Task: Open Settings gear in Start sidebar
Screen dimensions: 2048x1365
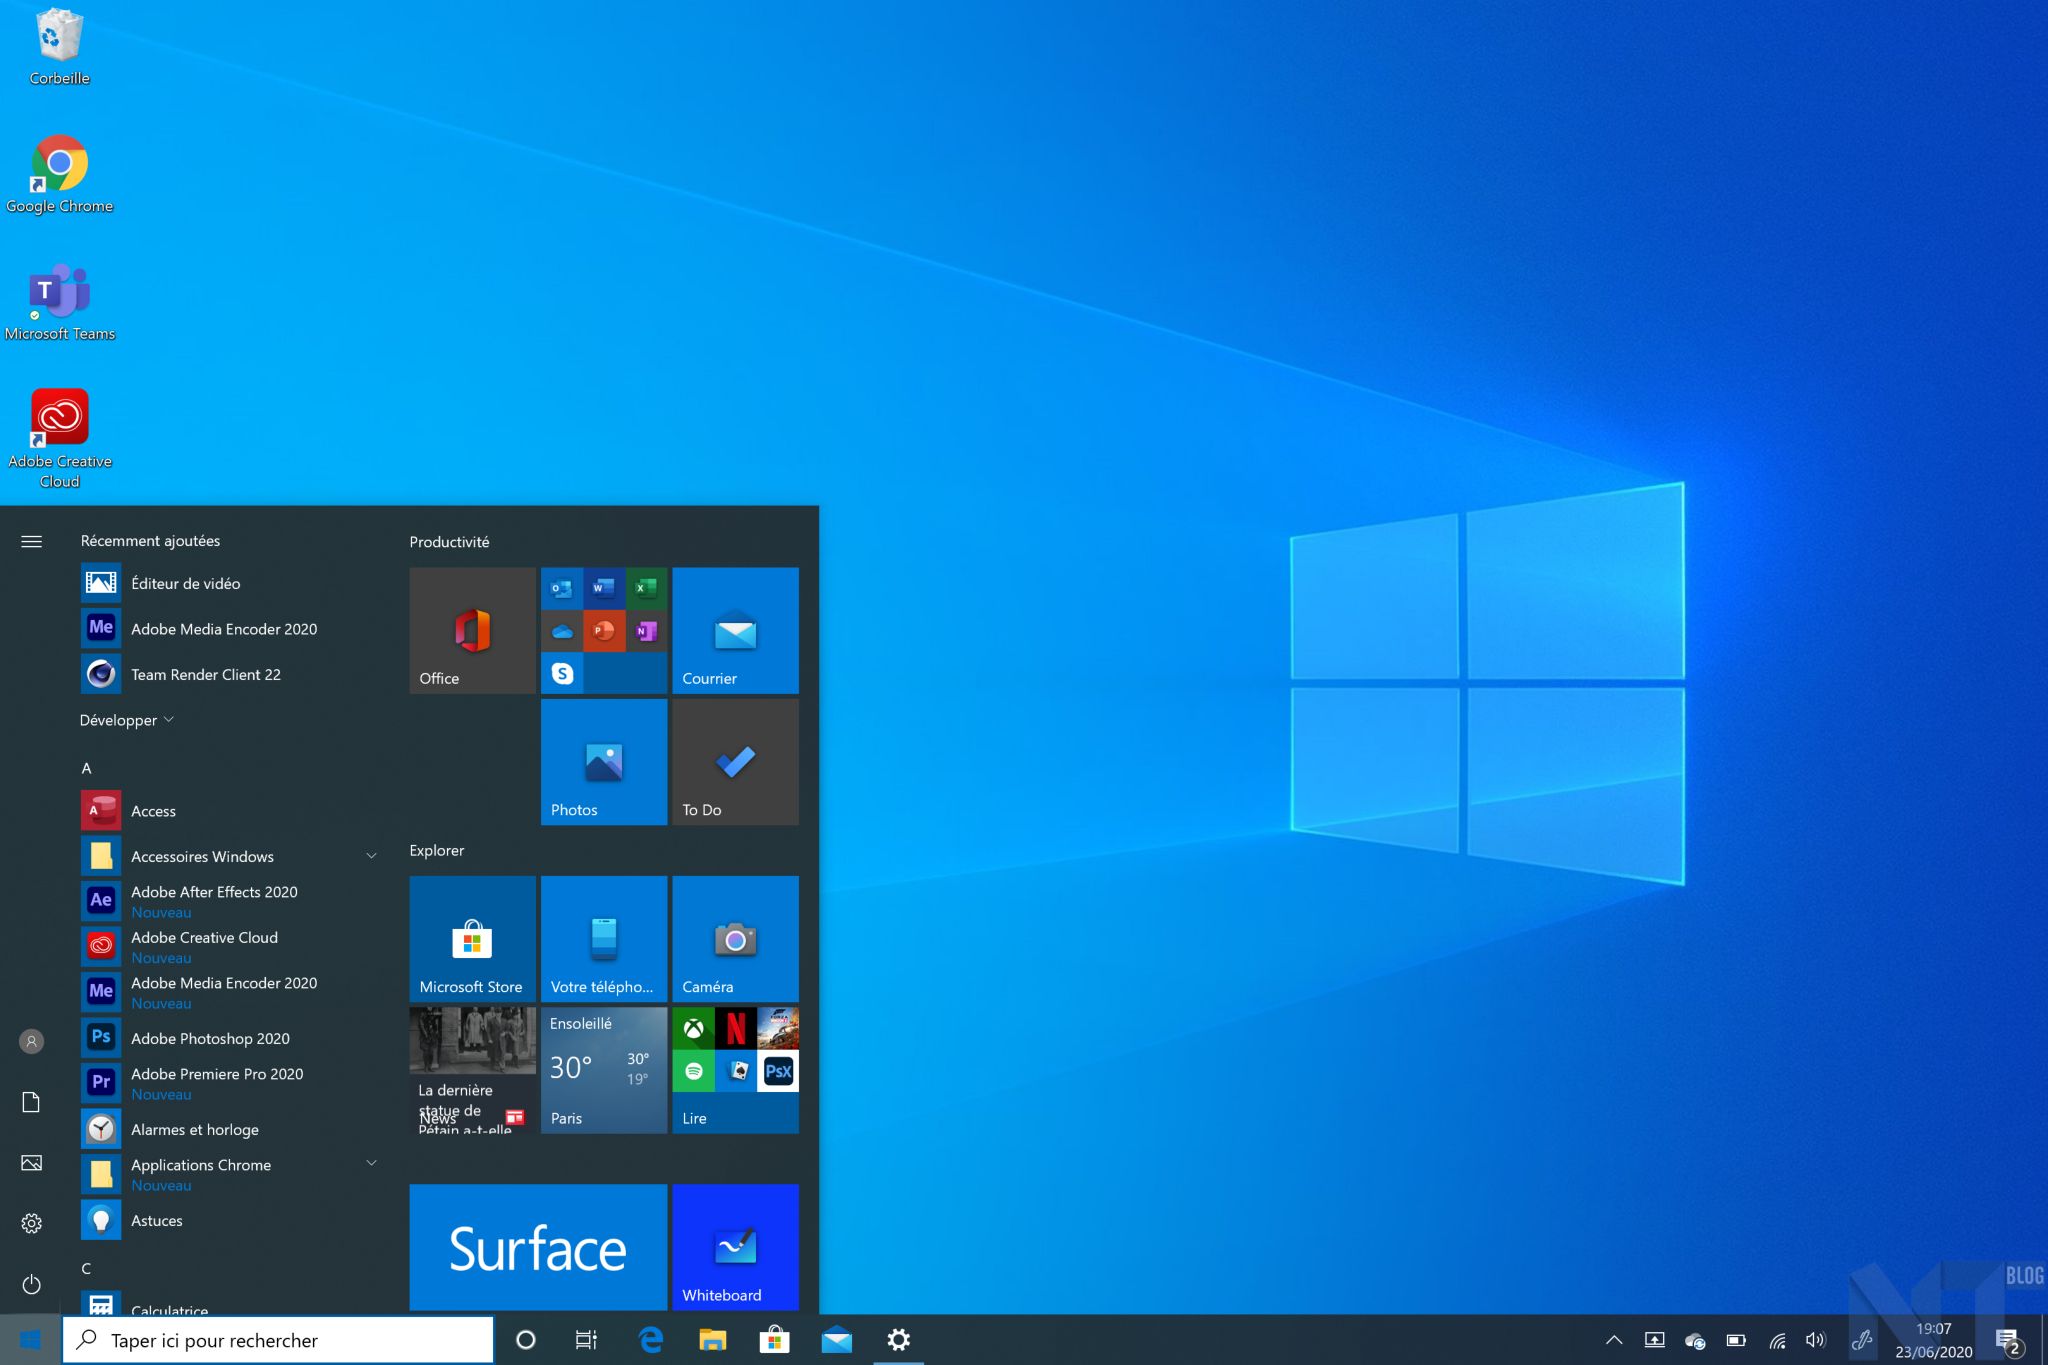Action: point(31,1223)
